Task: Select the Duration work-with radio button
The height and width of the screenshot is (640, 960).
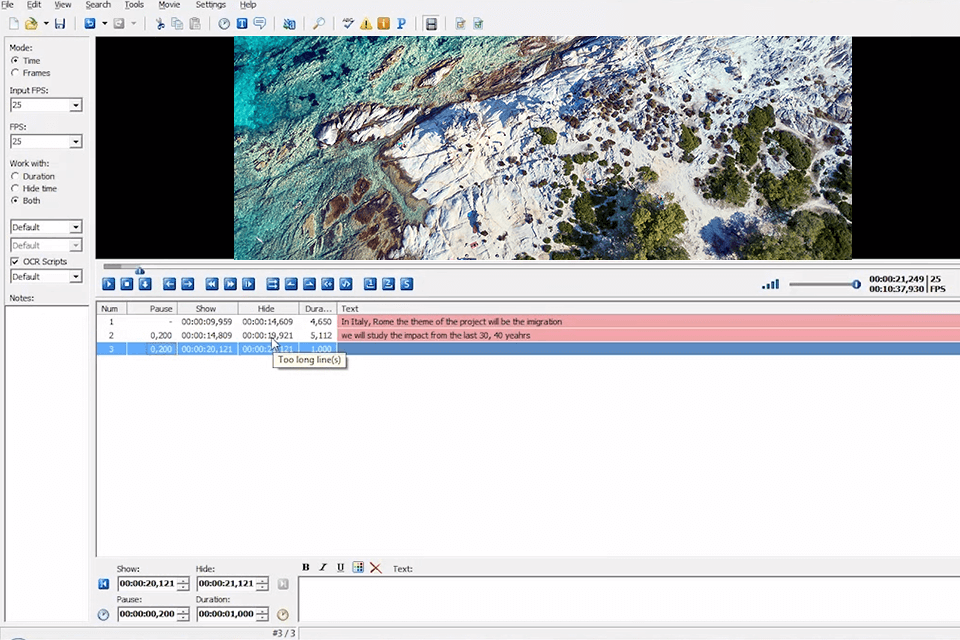Action: point(13,176)
